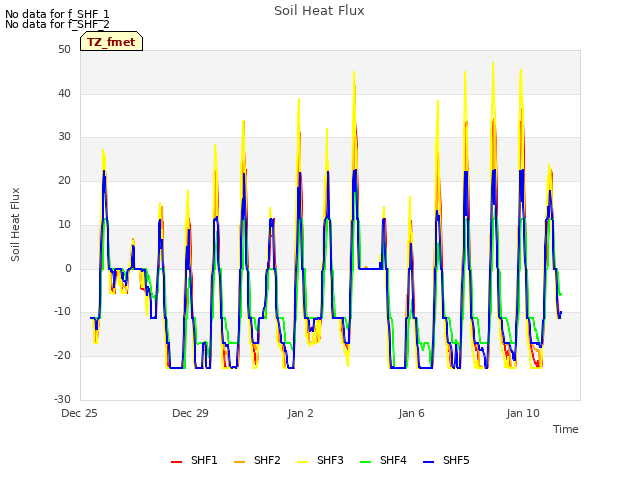This screenshot has height=480, width=640.
Task: Toggle the SHF5 series in the legend
Action: point(446,460)
